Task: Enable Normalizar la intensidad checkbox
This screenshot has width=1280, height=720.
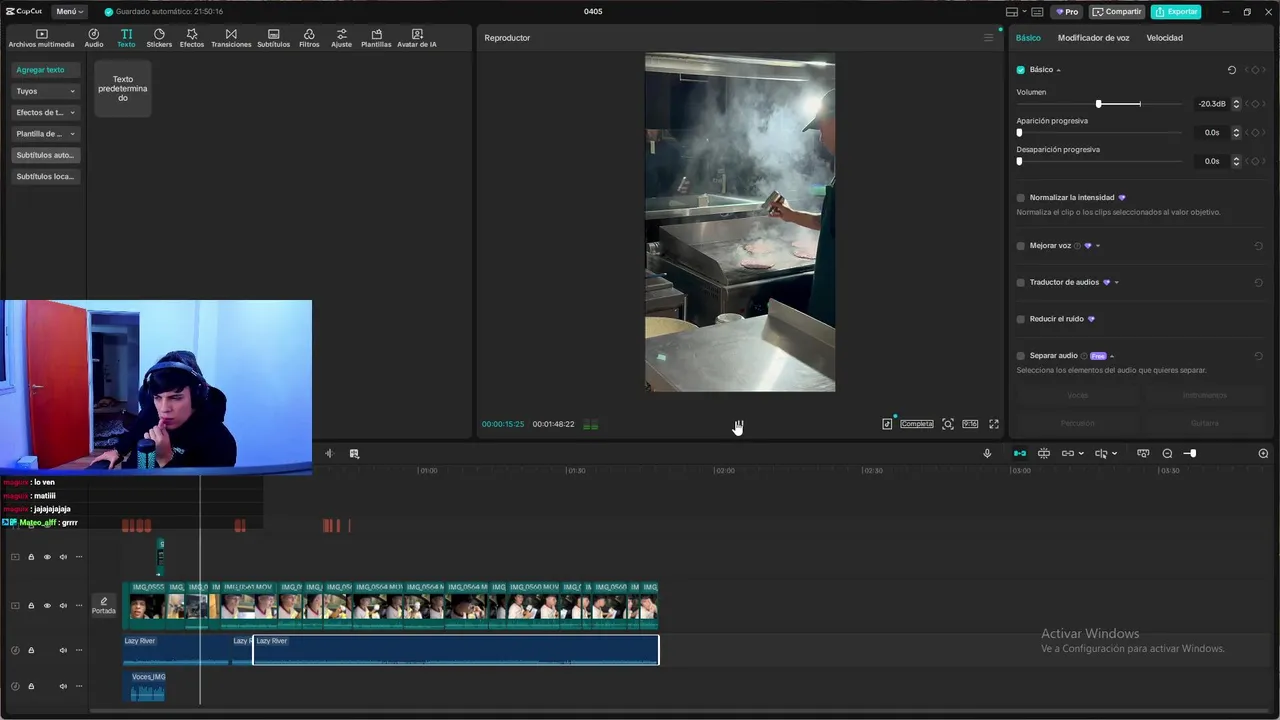Action: pyautogui.click(x=1021, y=198)
